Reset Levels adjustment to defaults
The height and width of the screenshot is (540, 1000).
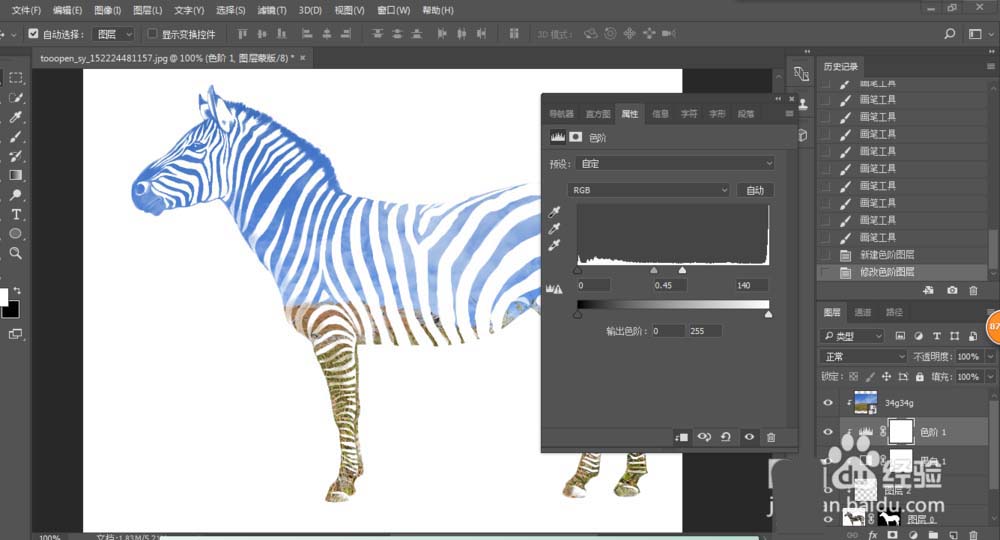(726, 437)
